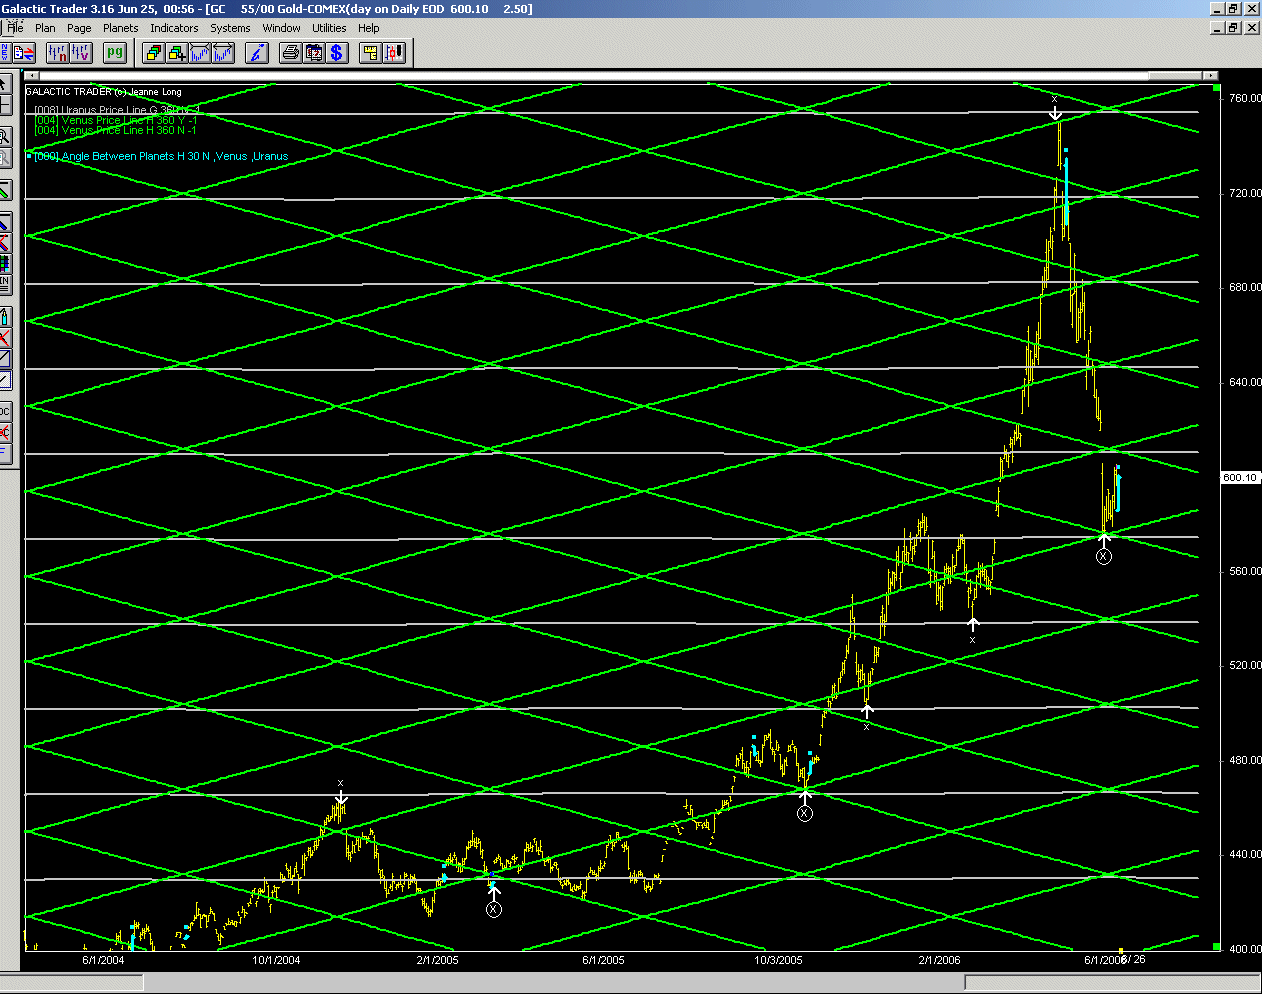Toggle the cyan square beside Angle Between Planets

(x=29, y=156)
